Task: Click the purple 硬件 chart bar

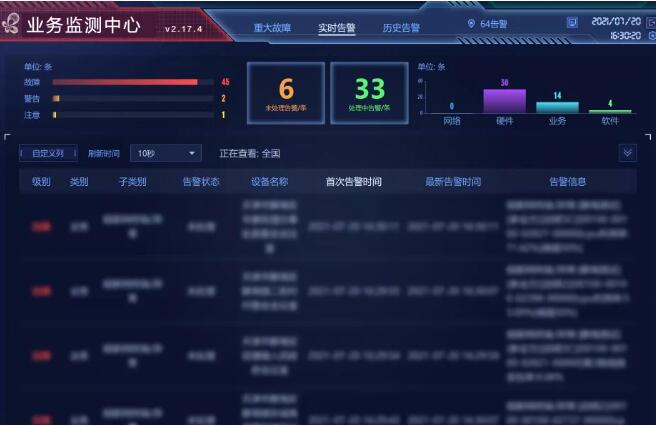Action: [505, 101]
